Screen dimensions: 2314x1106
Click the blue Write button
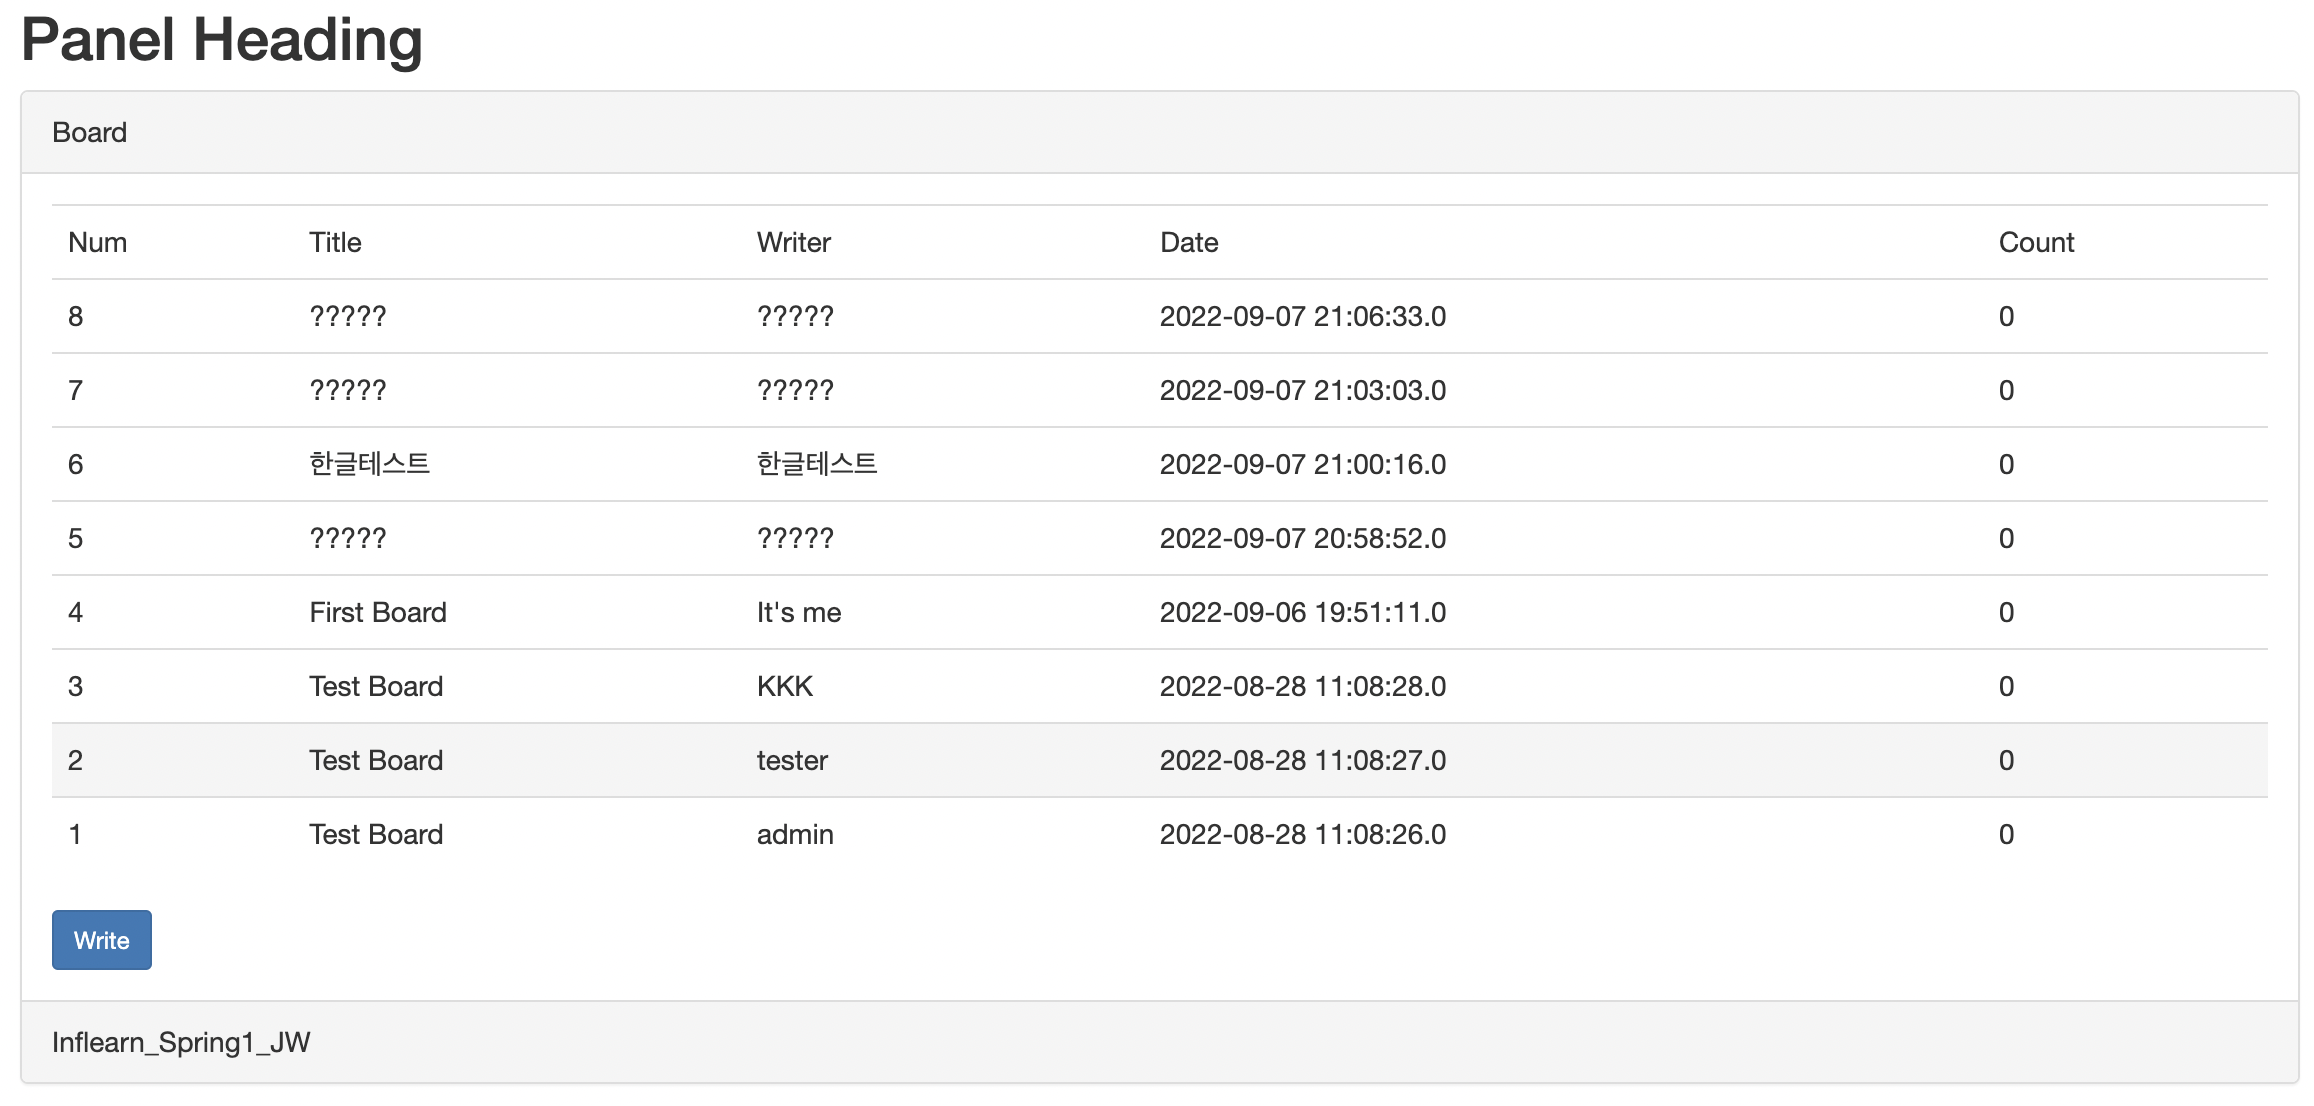102,940
